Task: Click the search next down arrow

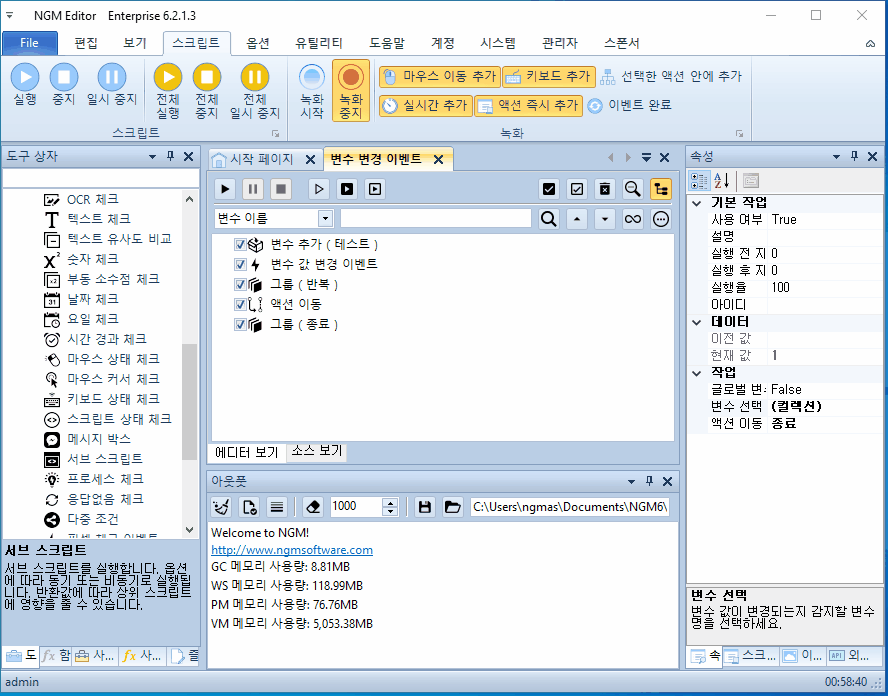Action: 605,219
